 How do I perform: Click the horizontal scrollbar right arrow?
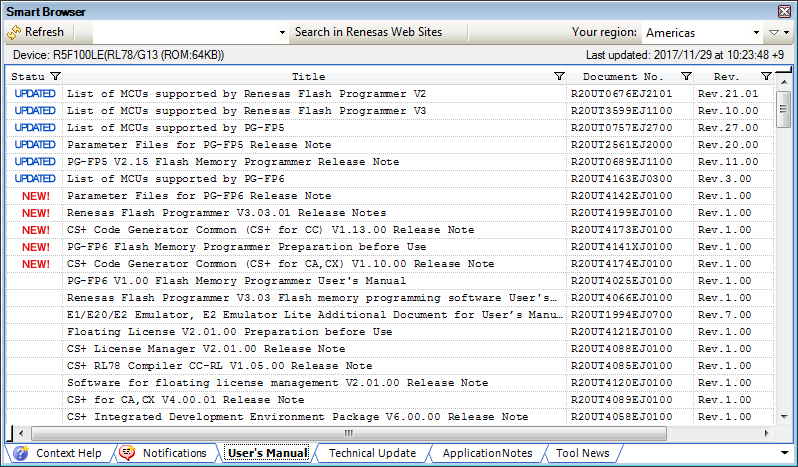coord(766,433)
